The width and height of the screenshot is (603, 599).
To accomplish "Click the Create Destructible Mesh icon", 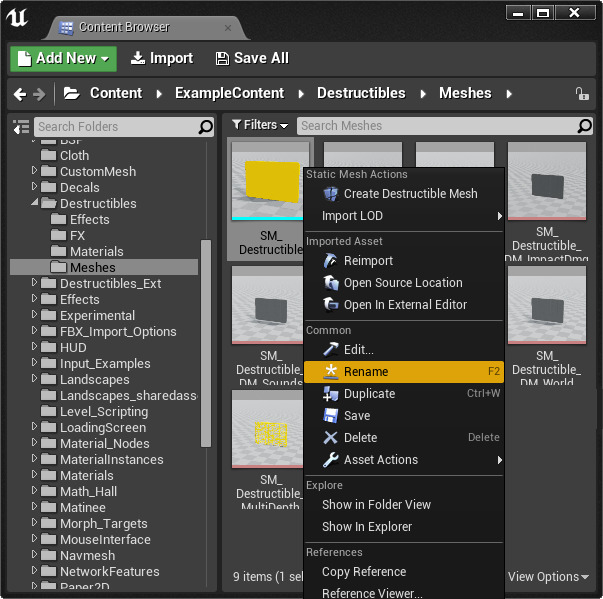I will (333, 194).
